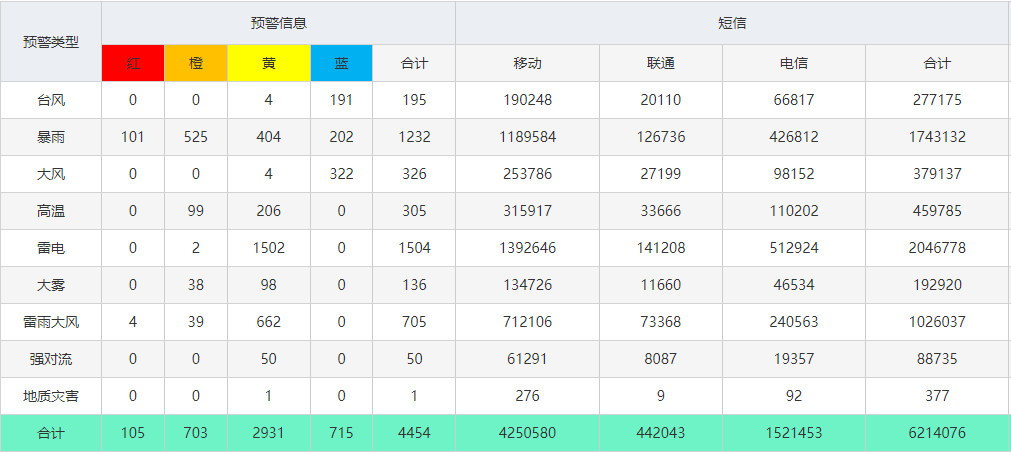Click the 暴雨 orange count 525

[x=196, y=137]
